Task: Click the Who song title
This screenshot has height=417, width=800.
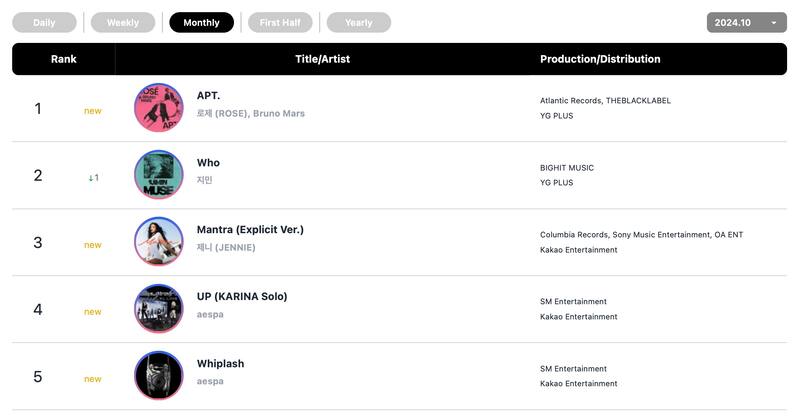Action: coord(208,163)
